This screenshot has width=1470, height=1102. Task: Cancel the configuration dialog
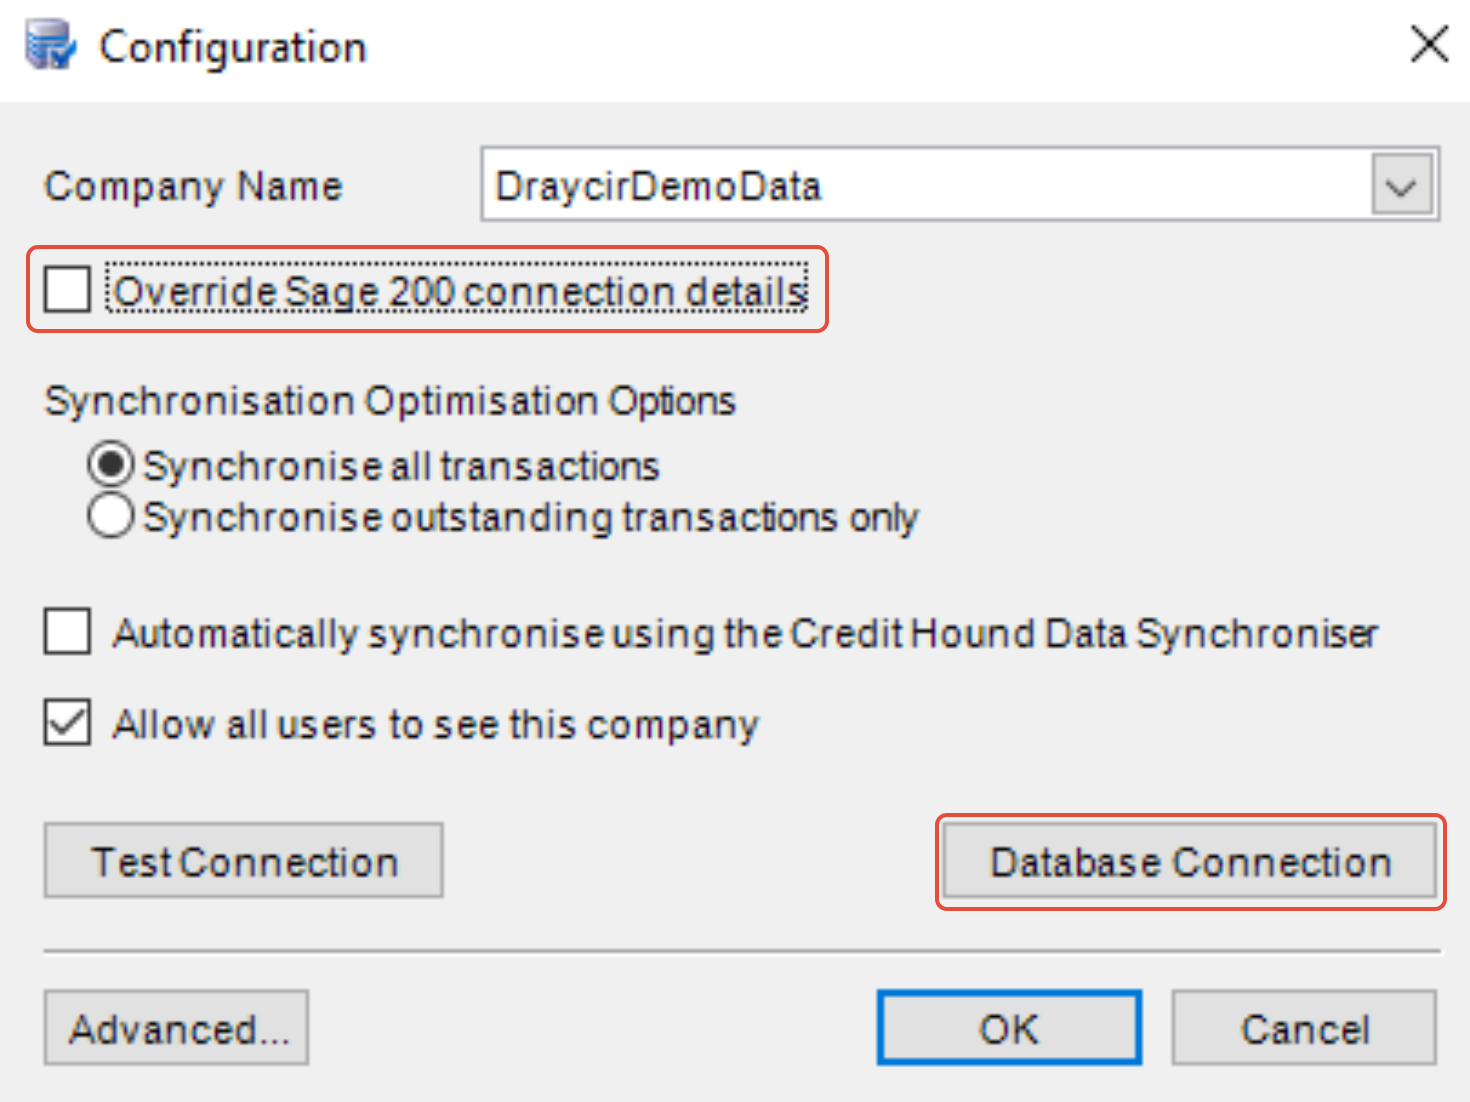pyautogui.click(x=1304, y=1028)
